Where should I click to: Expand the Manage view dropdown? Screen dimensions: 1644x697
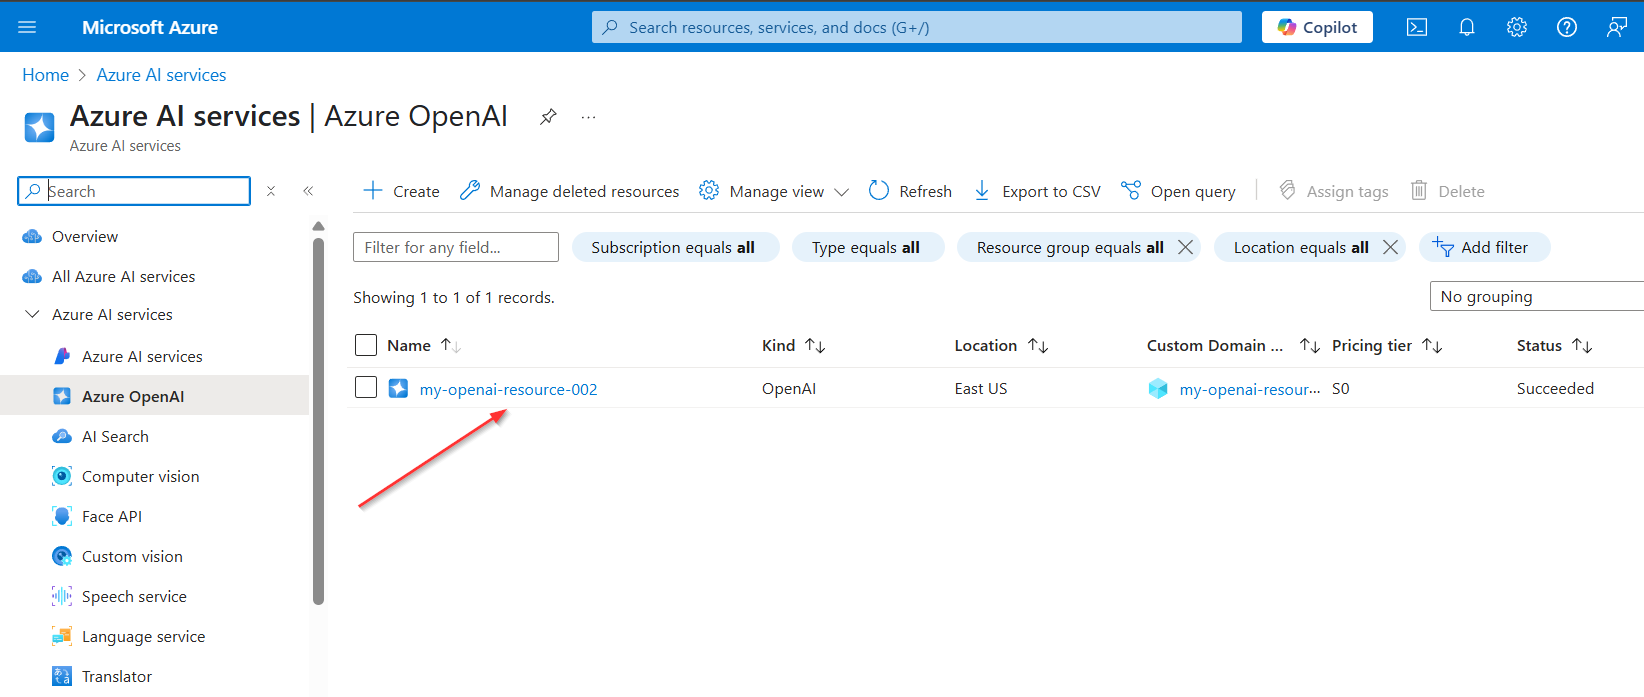[x=774, y=191]
